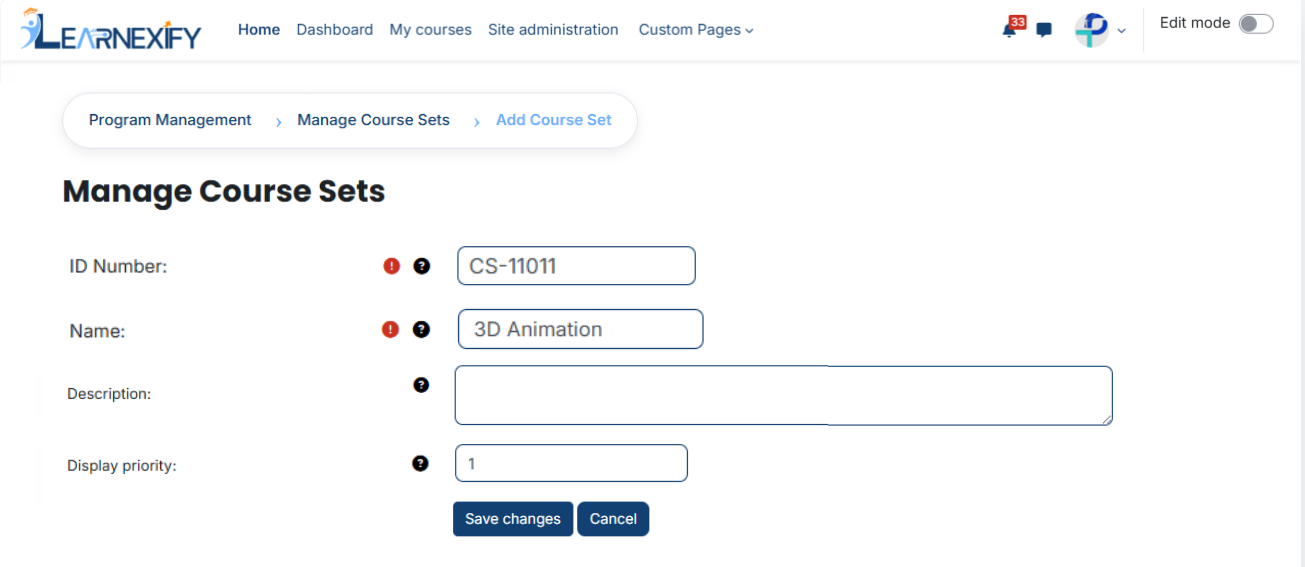Click the required icon beside Name
This screenshot has width=1305, height=567.
click(391, 329)
